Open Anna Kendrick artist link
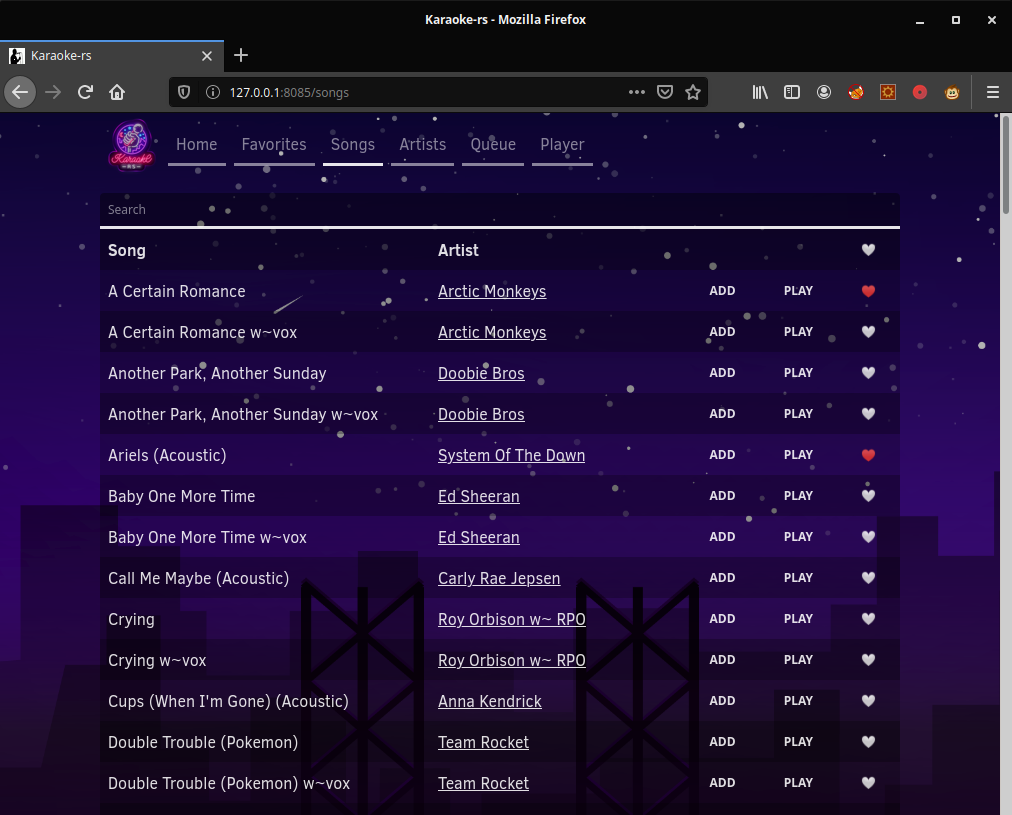 [x=490, y=701]
